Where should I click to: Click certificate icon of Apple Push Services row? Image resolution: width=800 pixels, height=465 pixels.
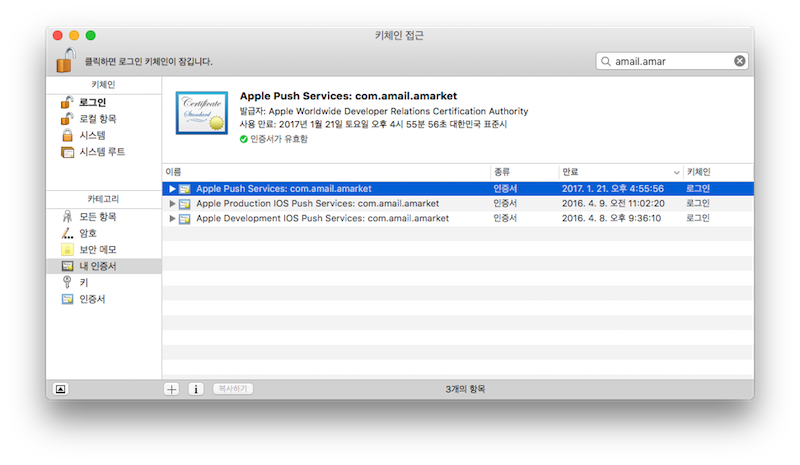pos(184,189)
